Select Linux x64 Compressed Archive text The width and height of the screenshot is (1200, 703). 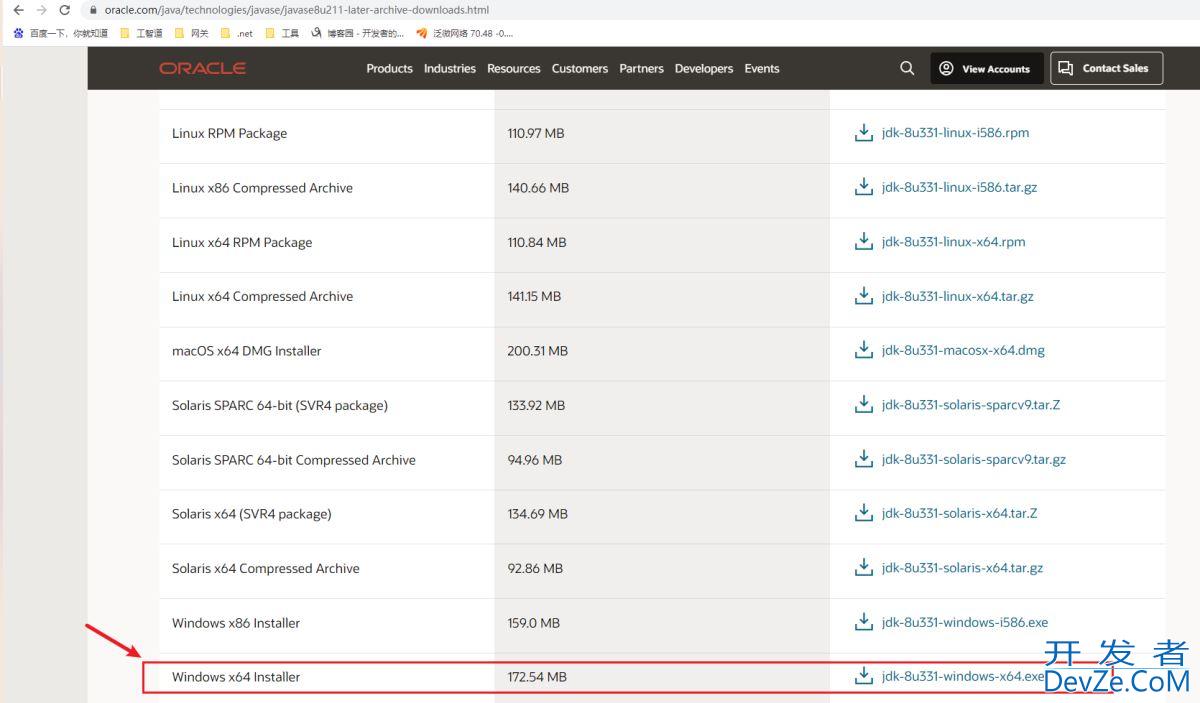click(x=262, y=296)
